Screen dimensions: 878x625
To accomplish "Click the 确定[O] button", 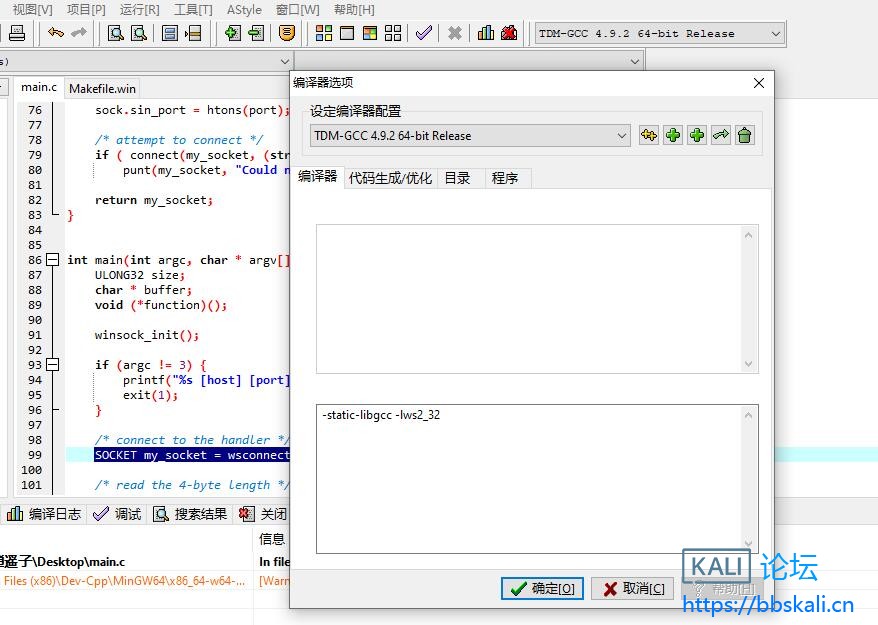I will (x=541, y=588).
